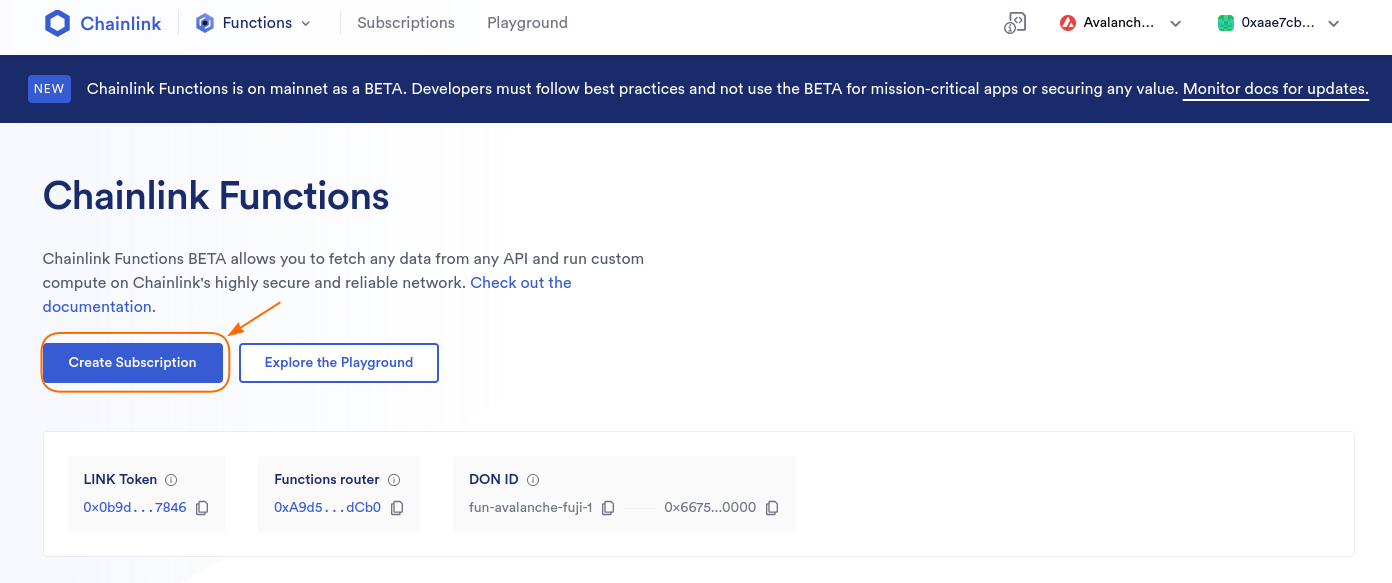Open the wallet account dropdown chevron
This screenshot has width=1392, height=583.
coord(1333,24)
